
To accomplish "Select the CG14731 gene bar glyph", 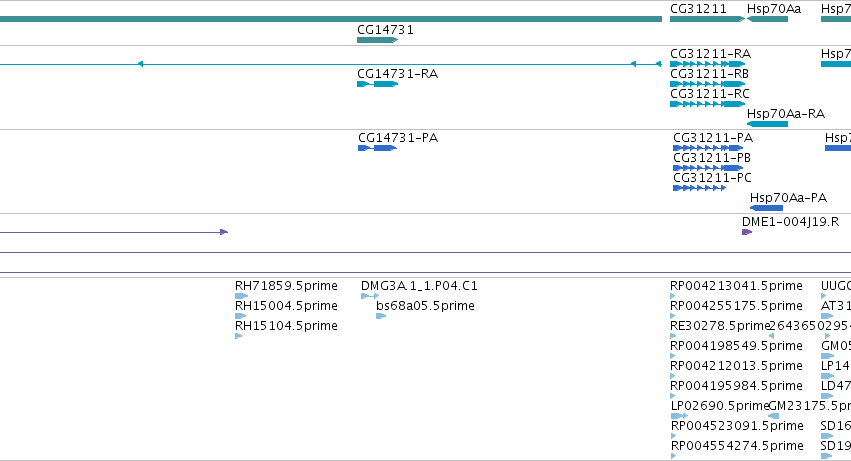I will (377, 40).
